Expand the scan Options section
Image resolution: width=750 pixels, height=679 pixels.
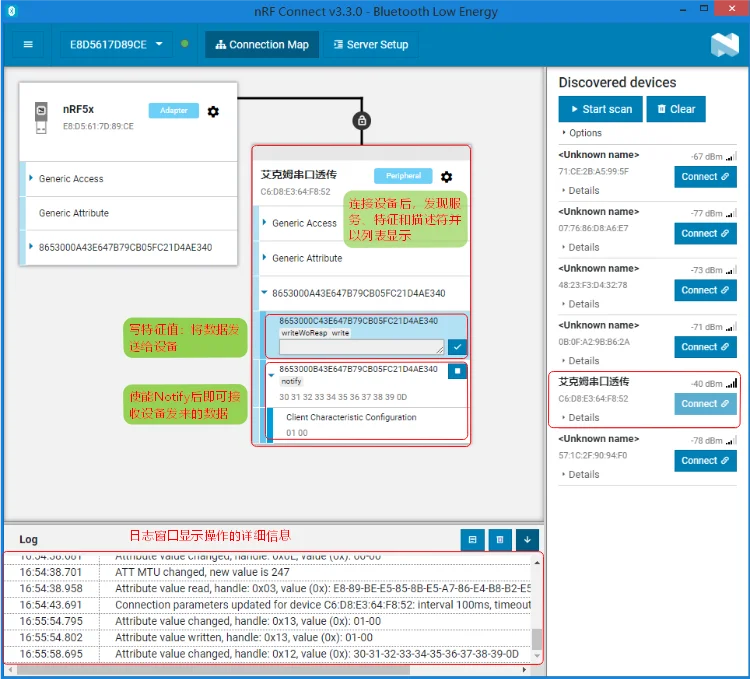point(582,133)
